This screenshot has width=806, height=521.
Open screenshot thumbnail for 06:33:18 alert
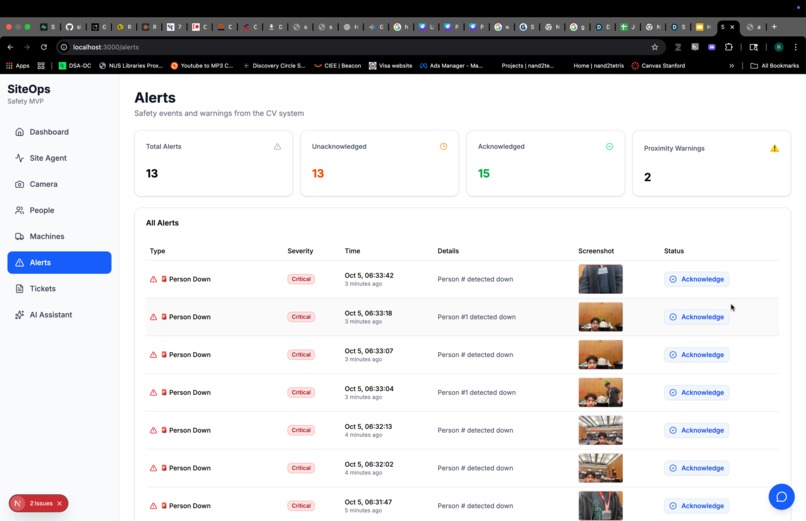coord(600,317)
